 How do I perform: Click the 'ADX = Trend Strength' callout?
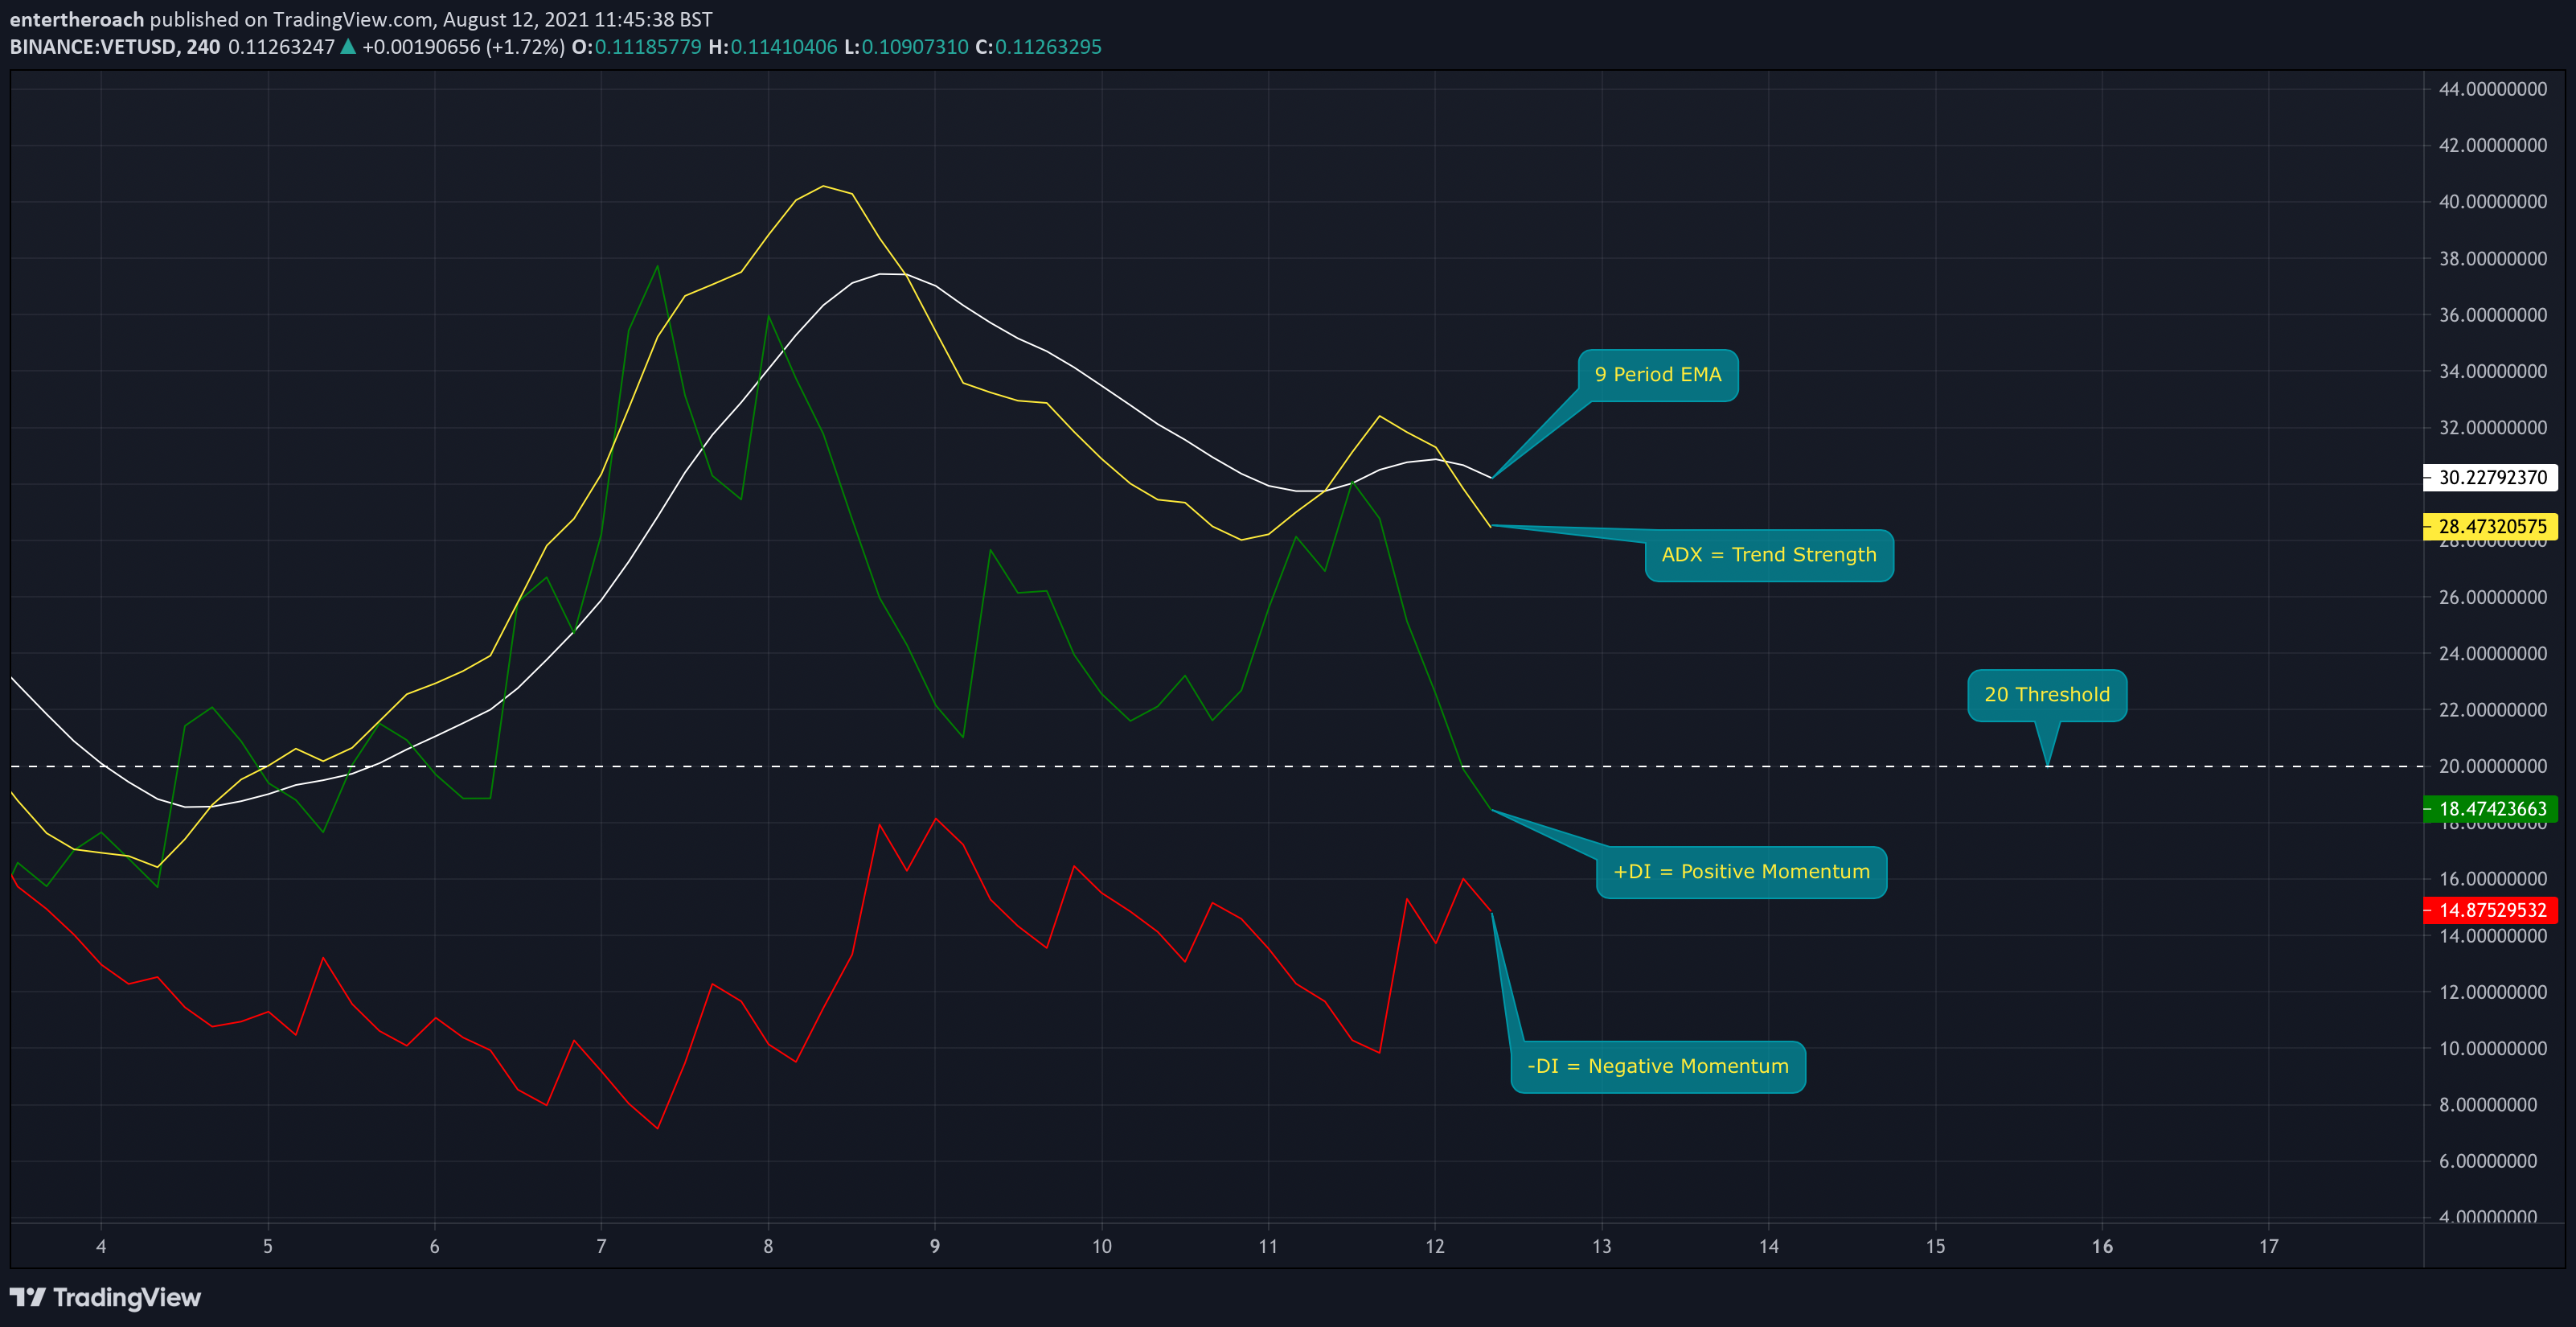point(1768,555)
